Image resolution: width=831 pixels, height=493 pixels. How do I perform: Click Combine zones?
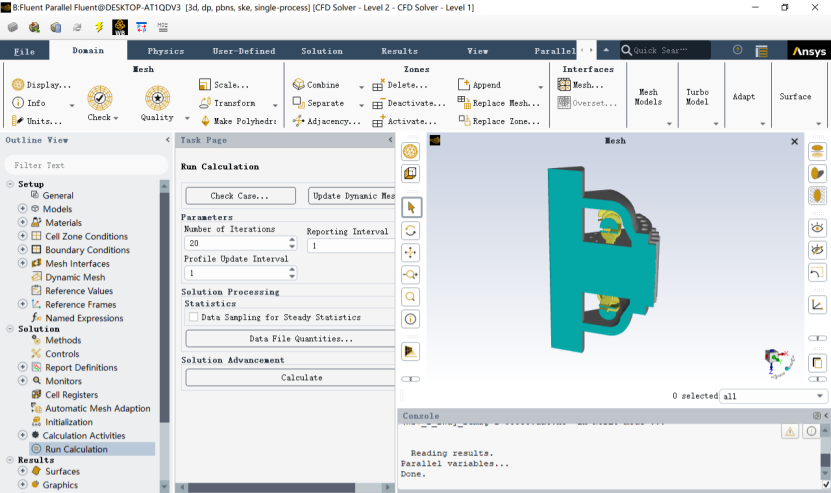(x=316, y=85)
